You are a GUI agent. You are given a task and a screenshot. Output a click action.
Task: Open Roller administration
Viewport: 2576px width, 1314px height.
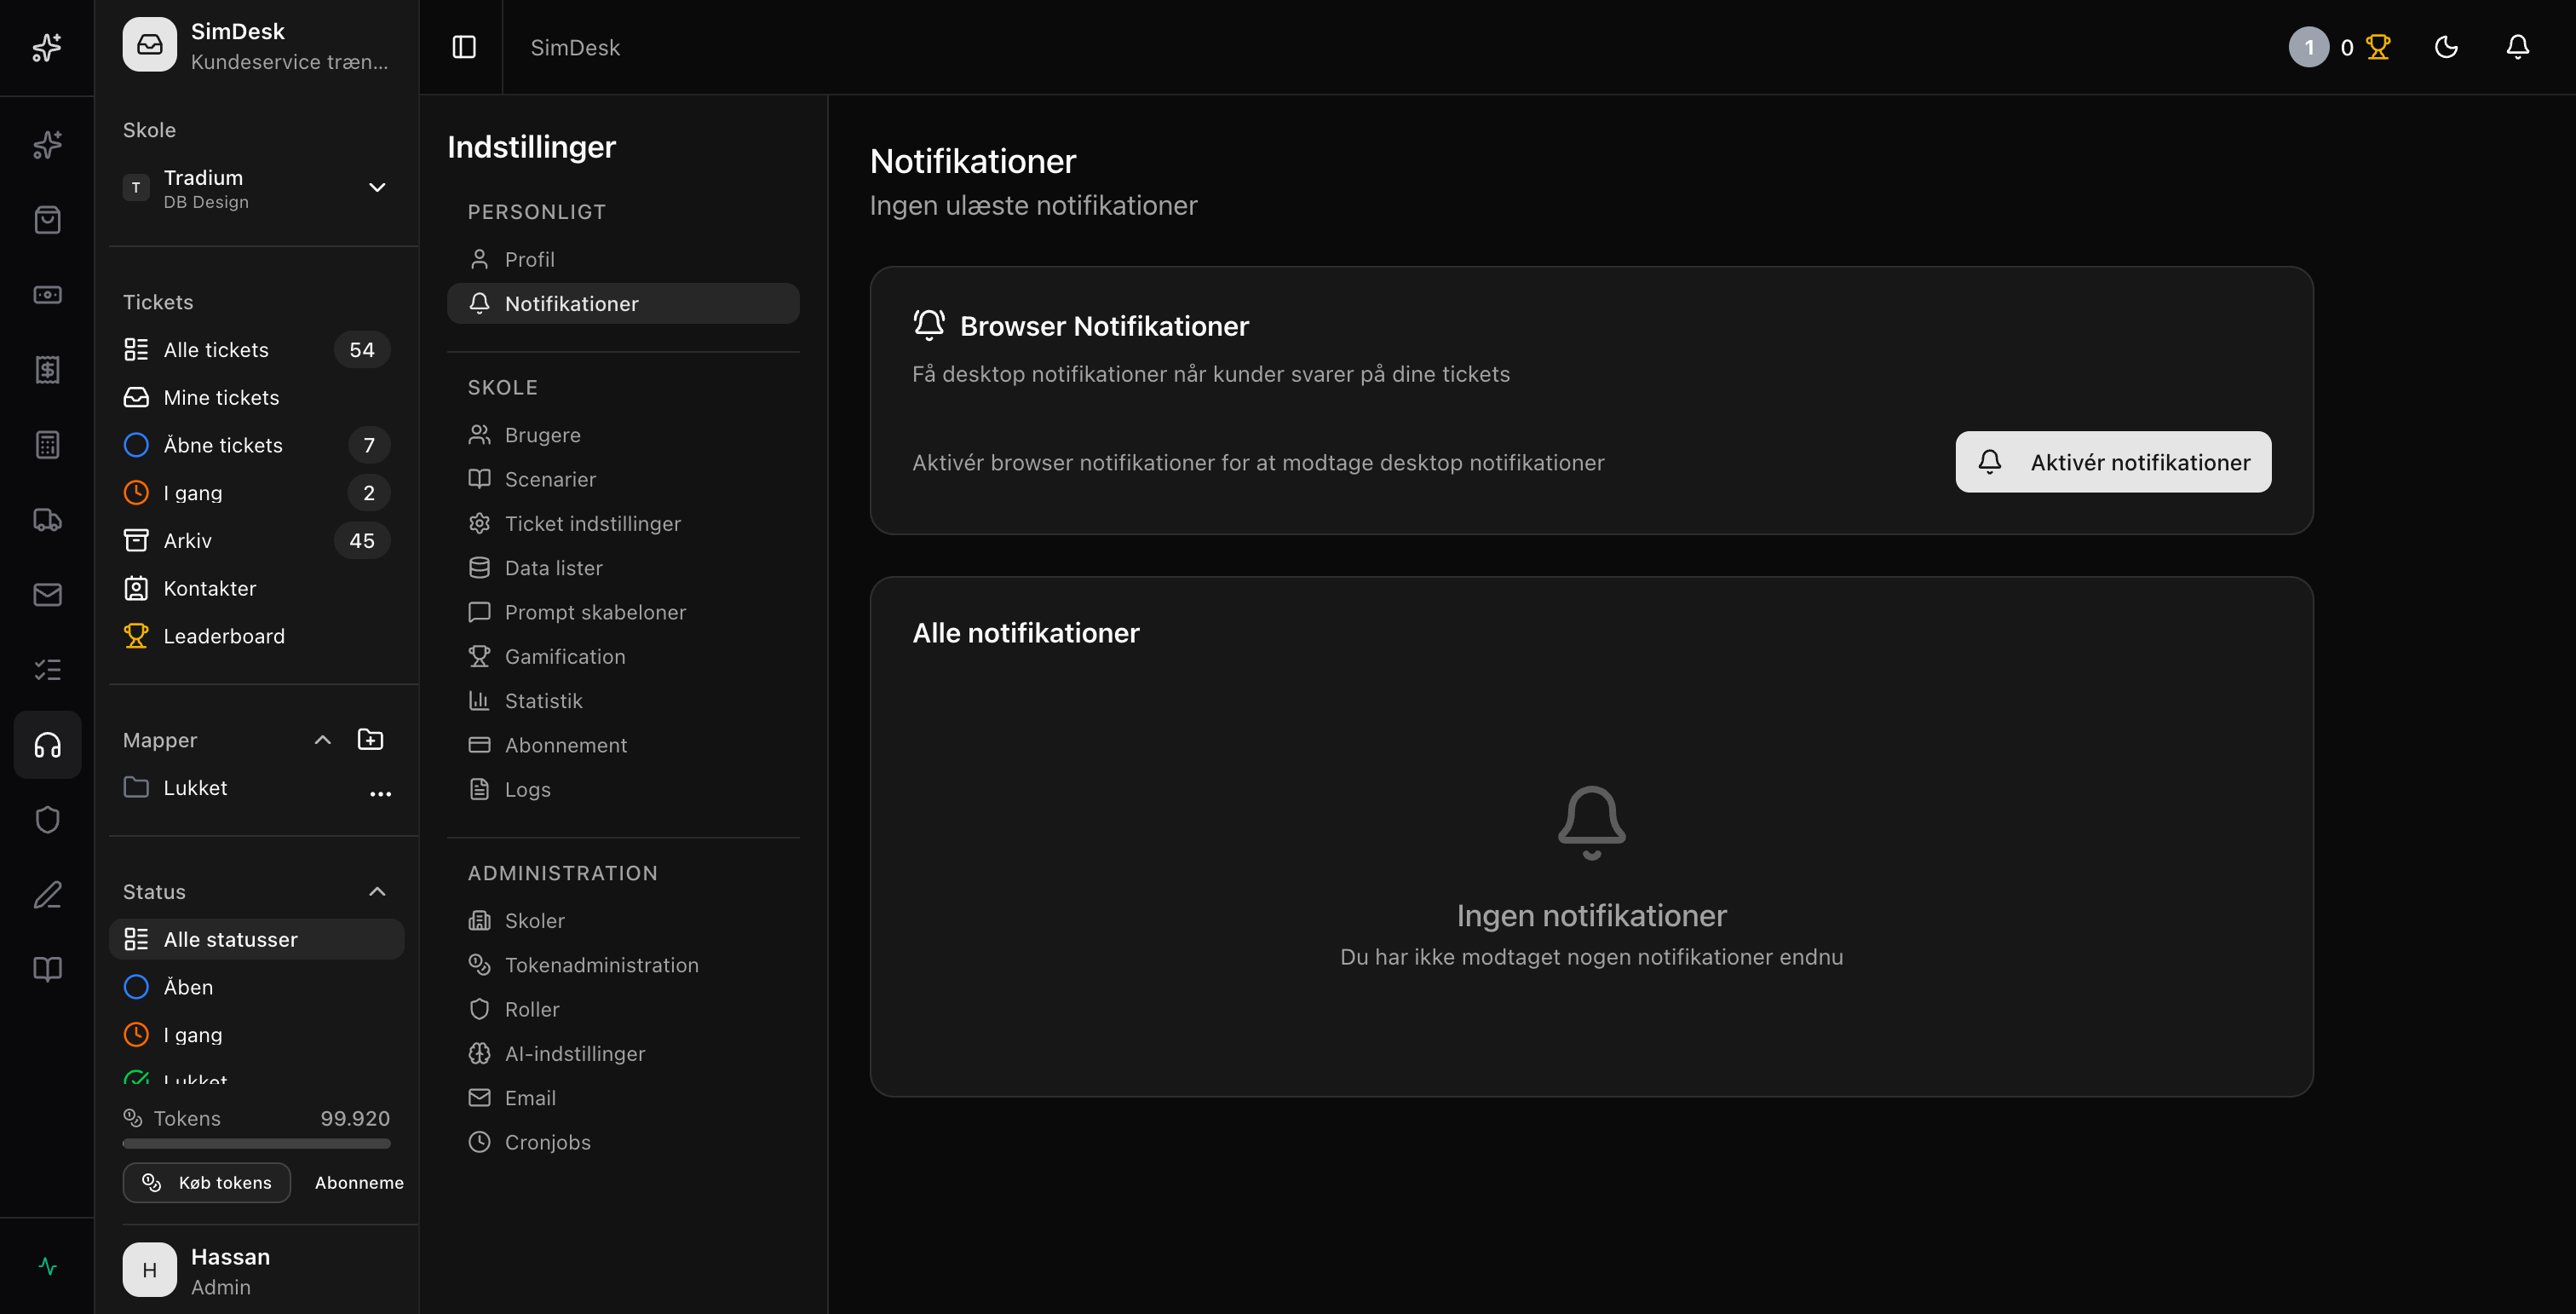[x=623, y=1010]
